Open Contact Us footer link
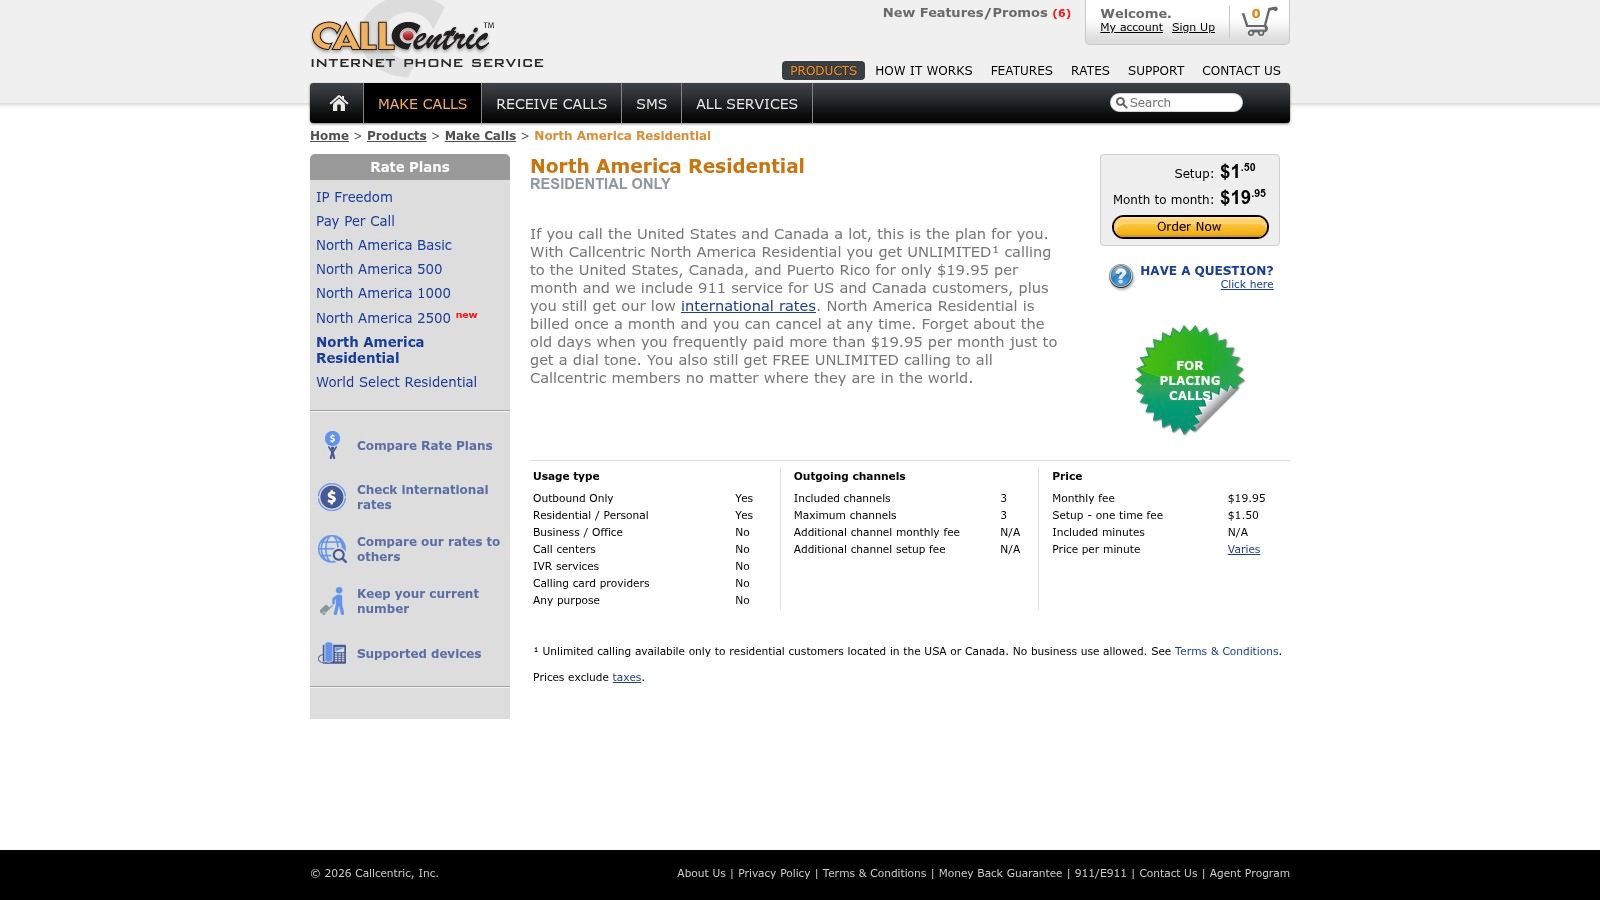 coord(1168,873)
